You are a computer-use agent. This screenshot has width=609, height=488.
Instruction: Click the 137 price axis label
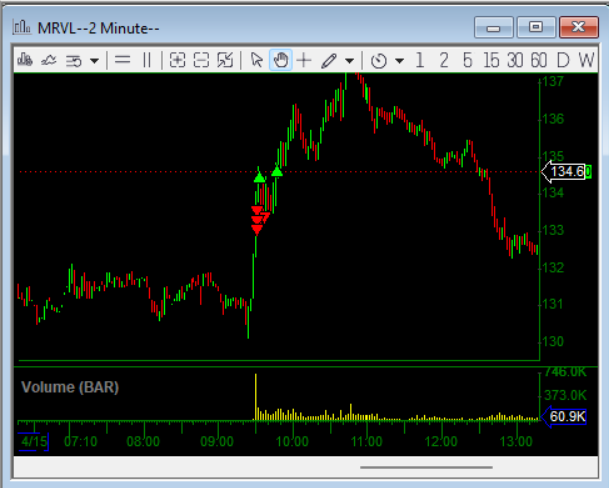tap(553, 82)
